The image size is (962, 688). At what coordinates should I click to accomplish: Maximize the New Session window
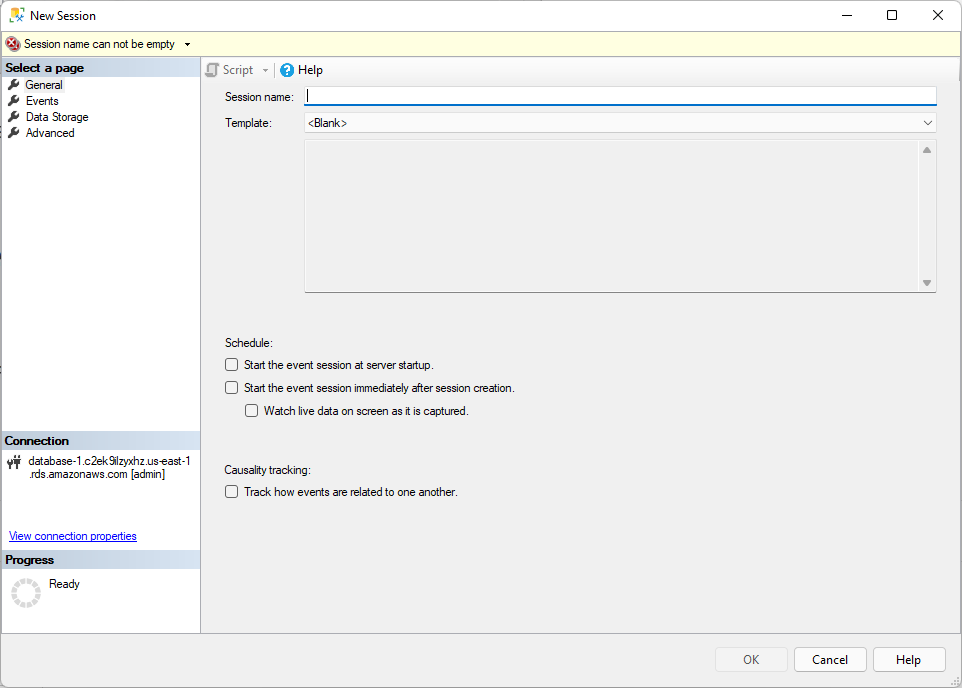pos(892,15)
